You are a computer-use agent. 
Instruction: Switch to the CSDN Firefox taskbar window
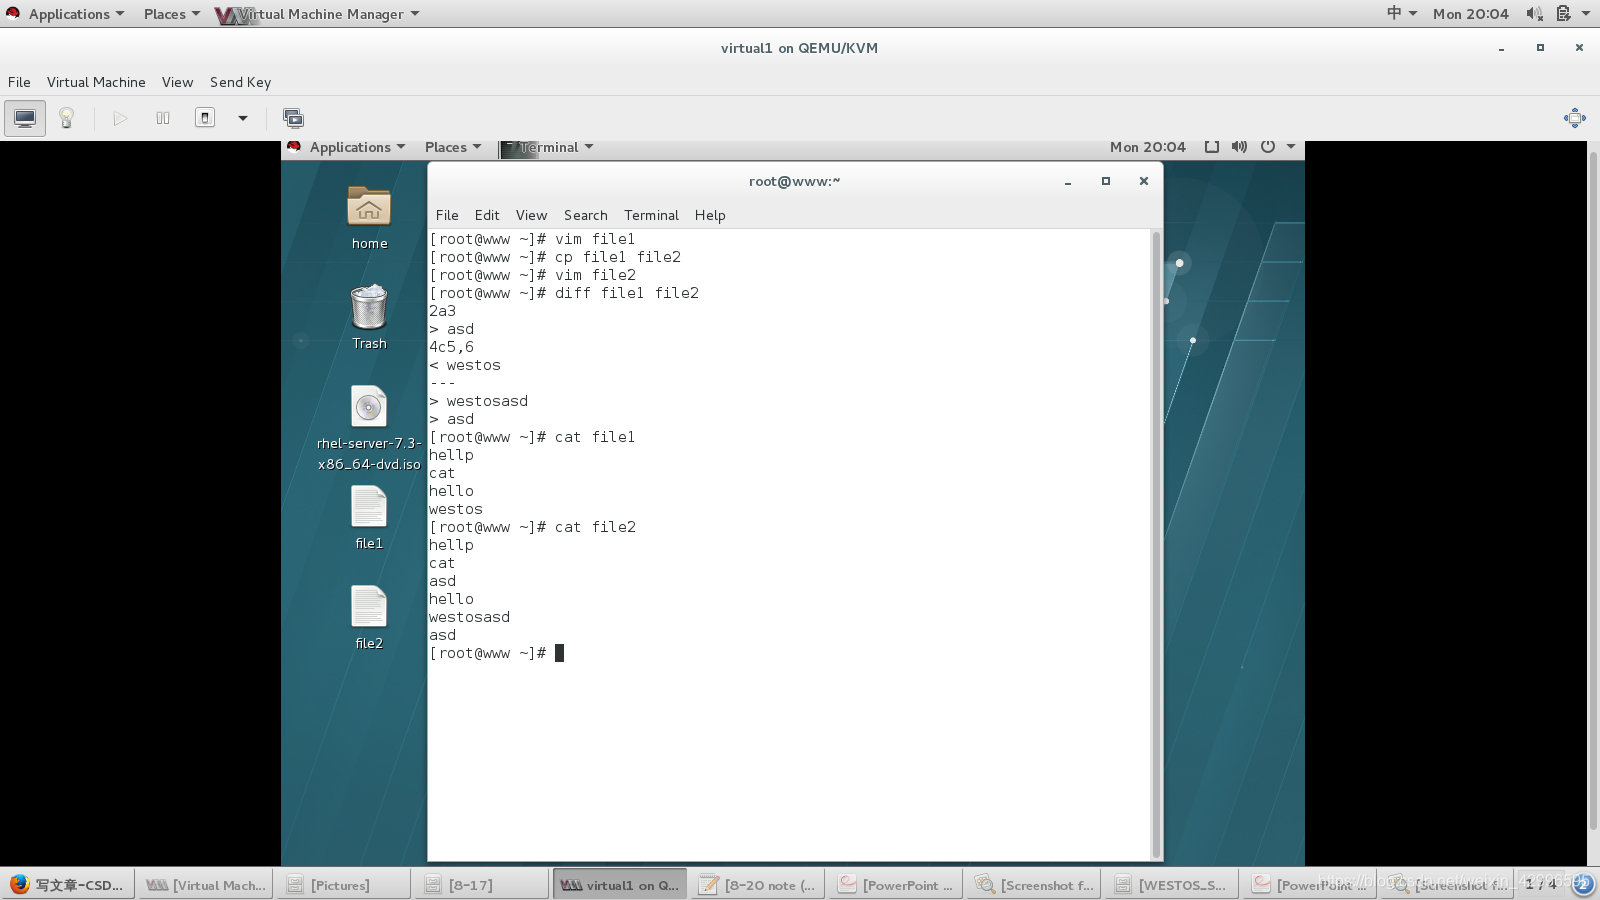pos(67,884)
